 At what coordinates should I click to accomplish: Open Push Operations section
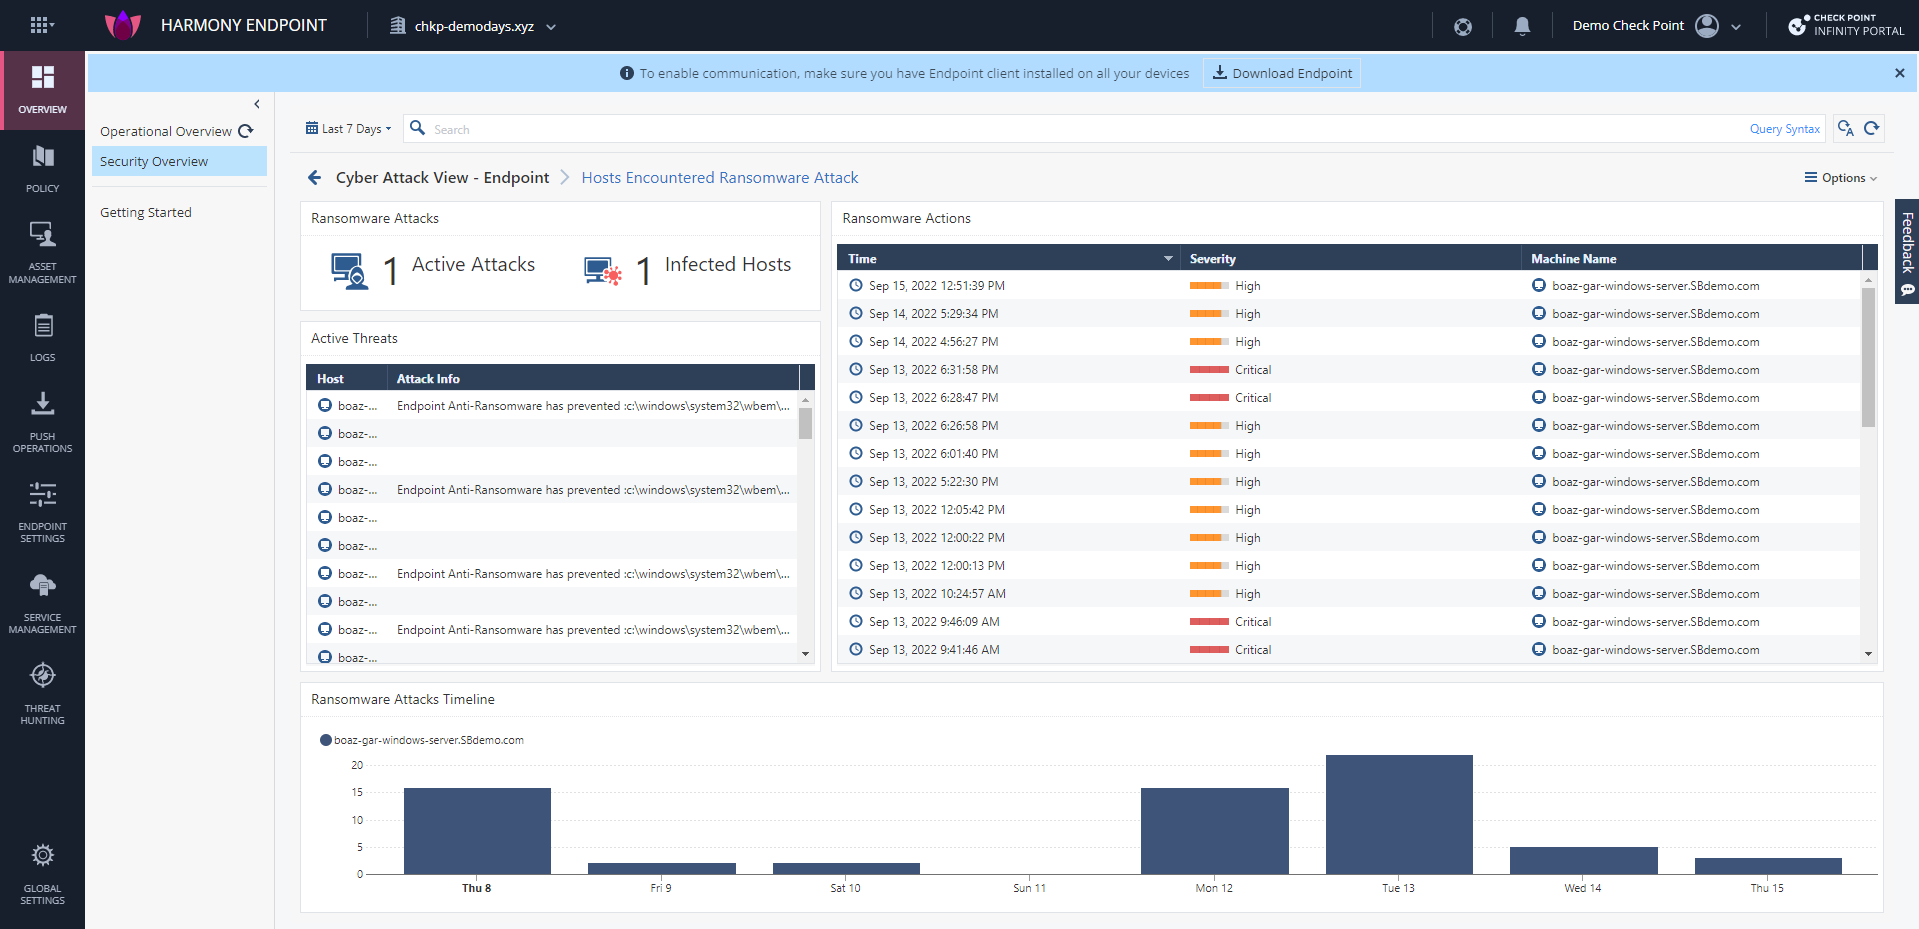click(42, 422)
